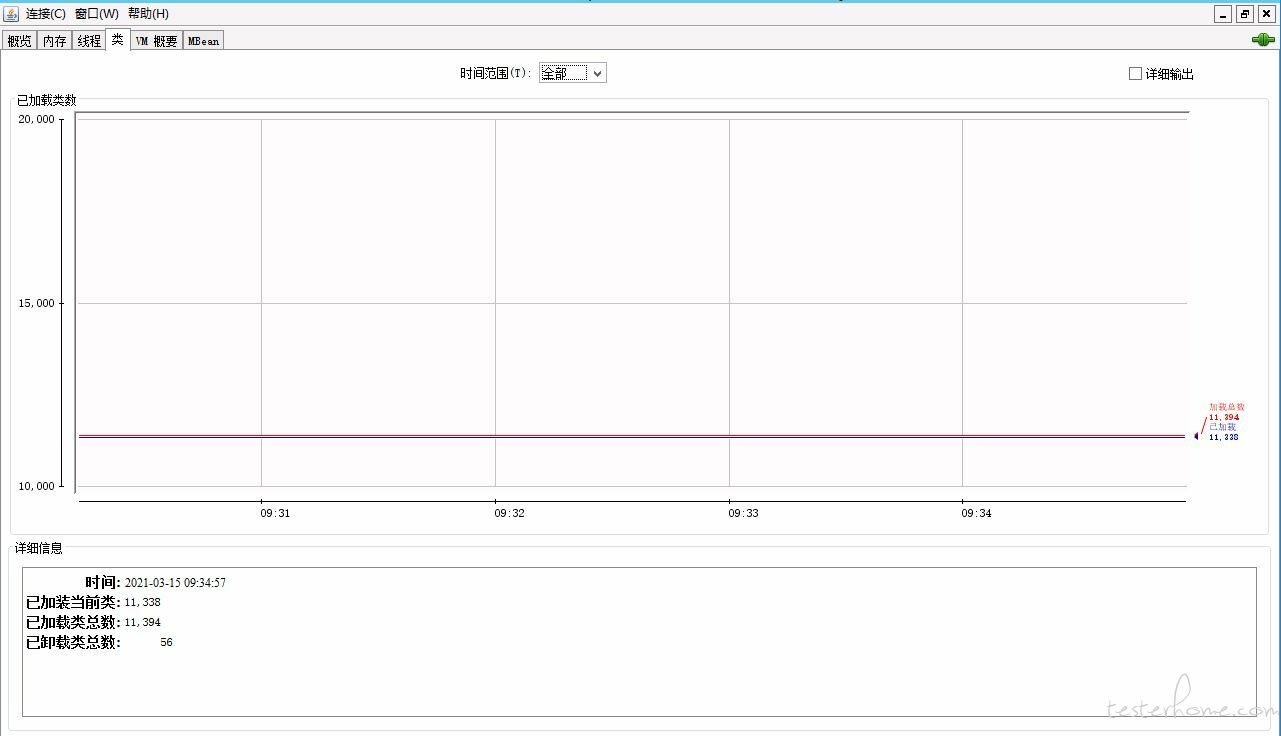1281x736 pixels.
Task: Click the 加载总数 legend label
Action: (1227, 407)
